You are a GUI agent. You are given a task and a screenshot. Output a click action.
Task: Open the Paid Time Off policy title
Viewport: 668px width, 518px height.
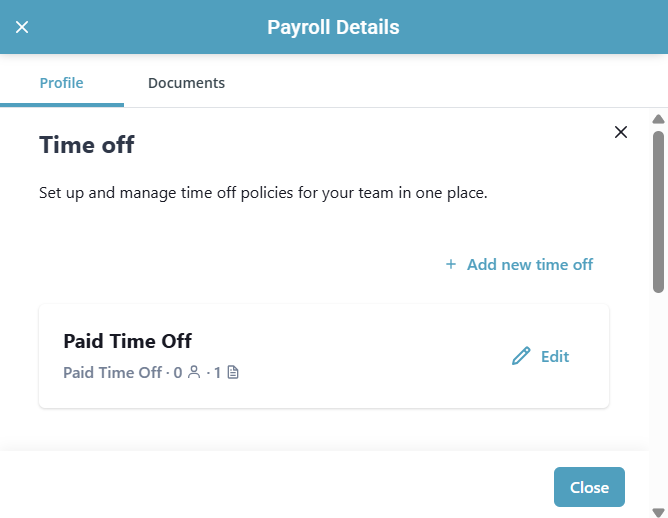point(127,341)
